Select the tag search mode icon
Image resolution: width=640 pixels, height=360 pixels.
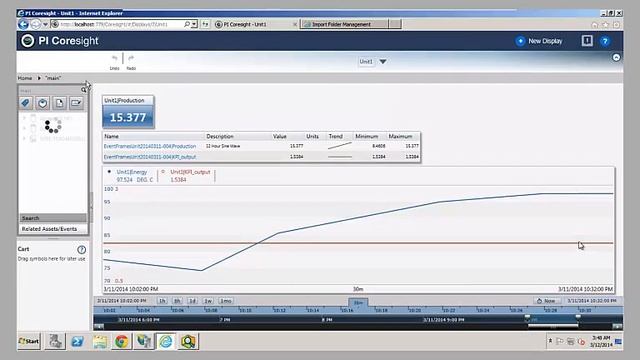coord(26,103)
